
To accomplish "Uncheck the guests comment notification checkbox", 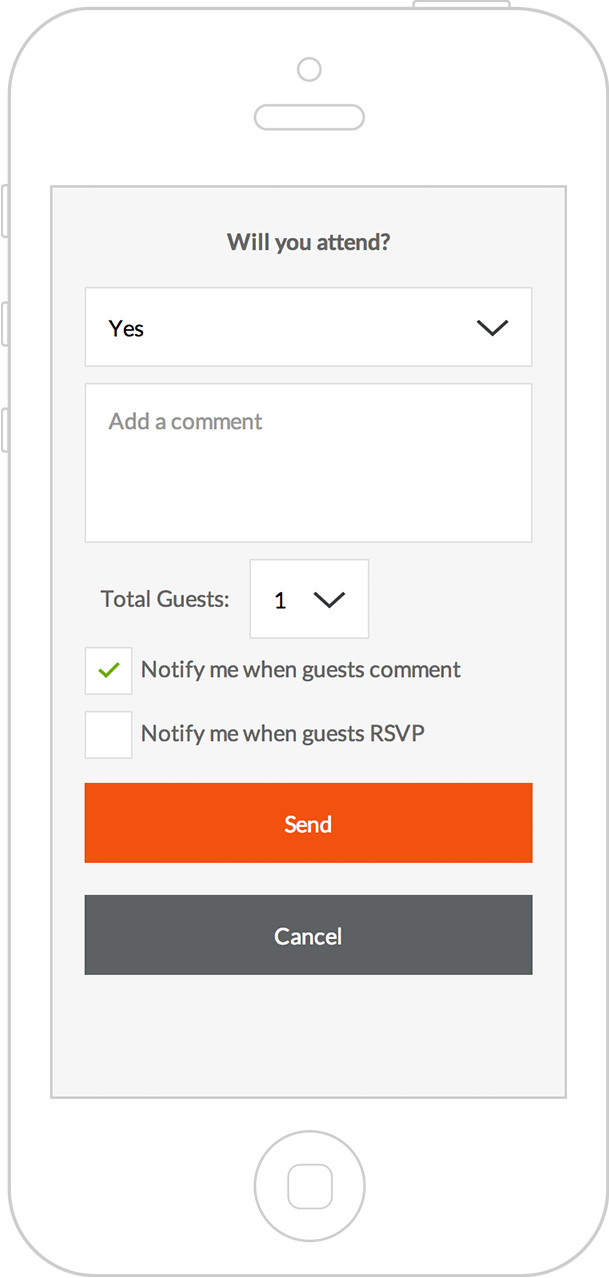I will [x=108, y=671].
